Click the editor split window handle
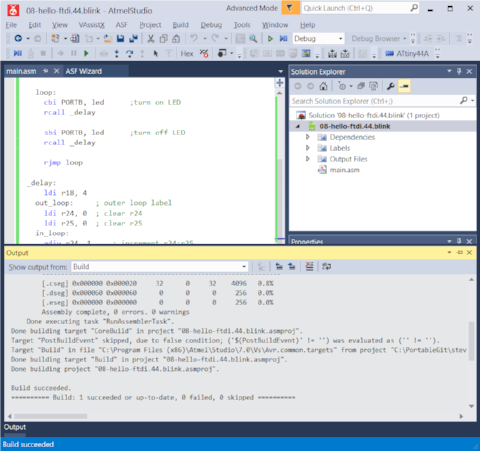Image resolution: width=480 pixels, height=451 pixels. 280,83
